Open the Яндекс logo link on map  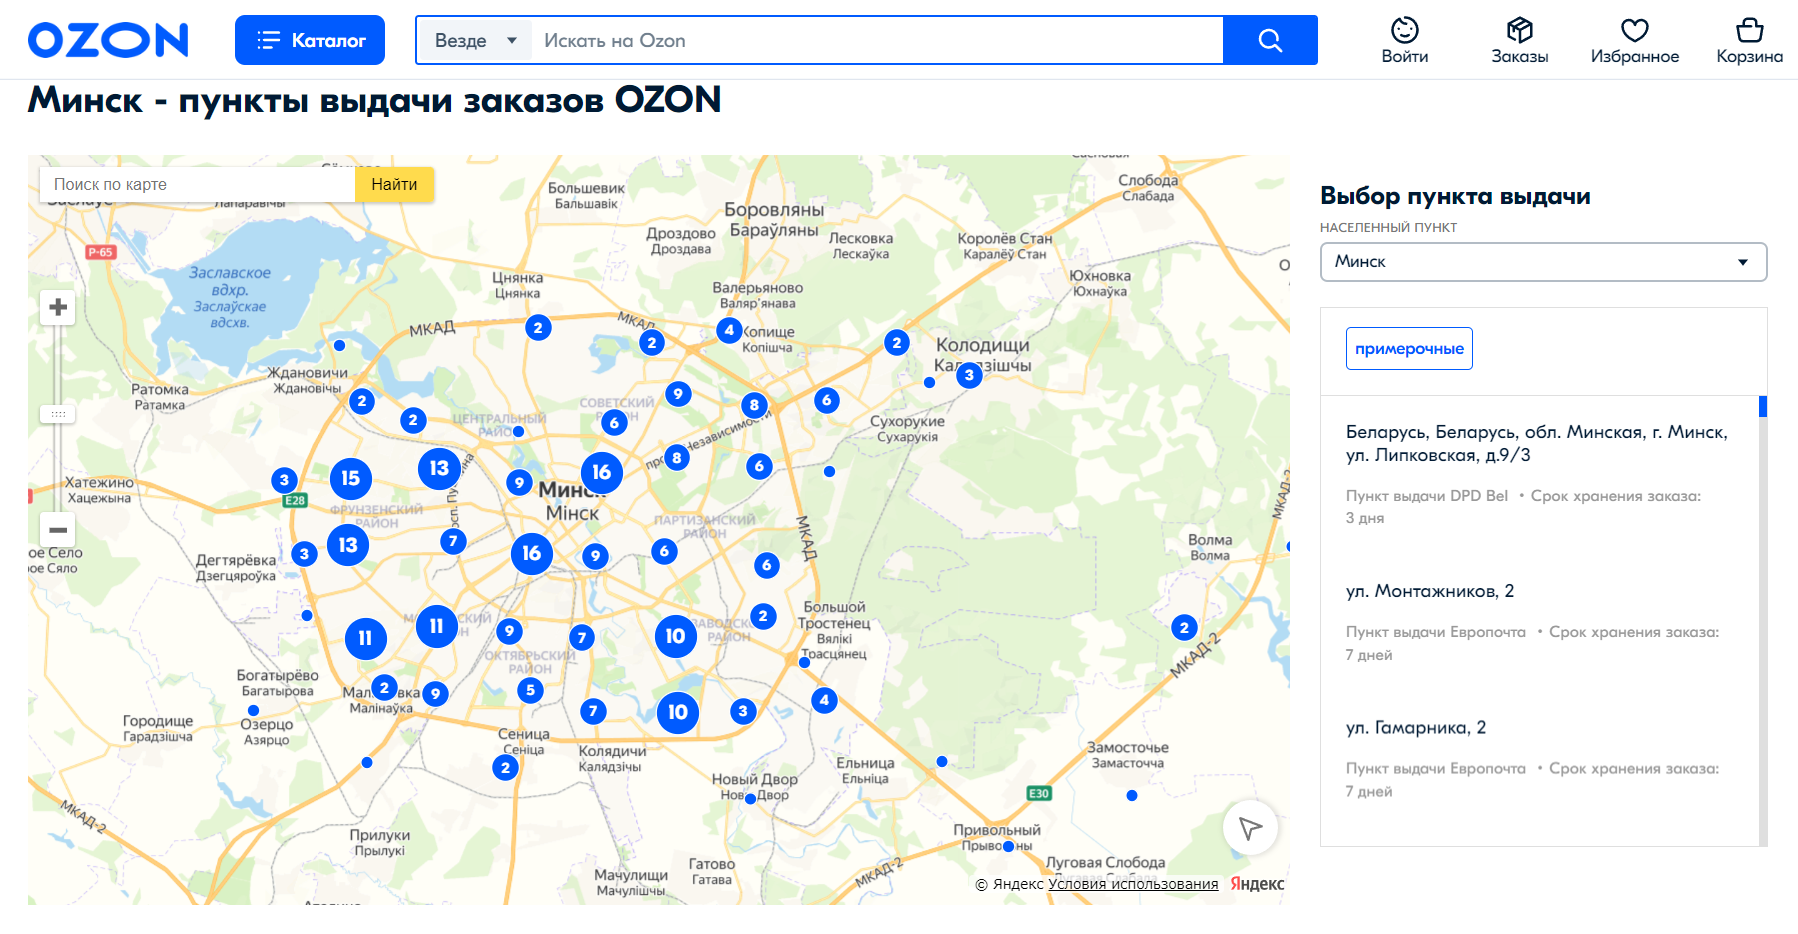click(1257, 884)
